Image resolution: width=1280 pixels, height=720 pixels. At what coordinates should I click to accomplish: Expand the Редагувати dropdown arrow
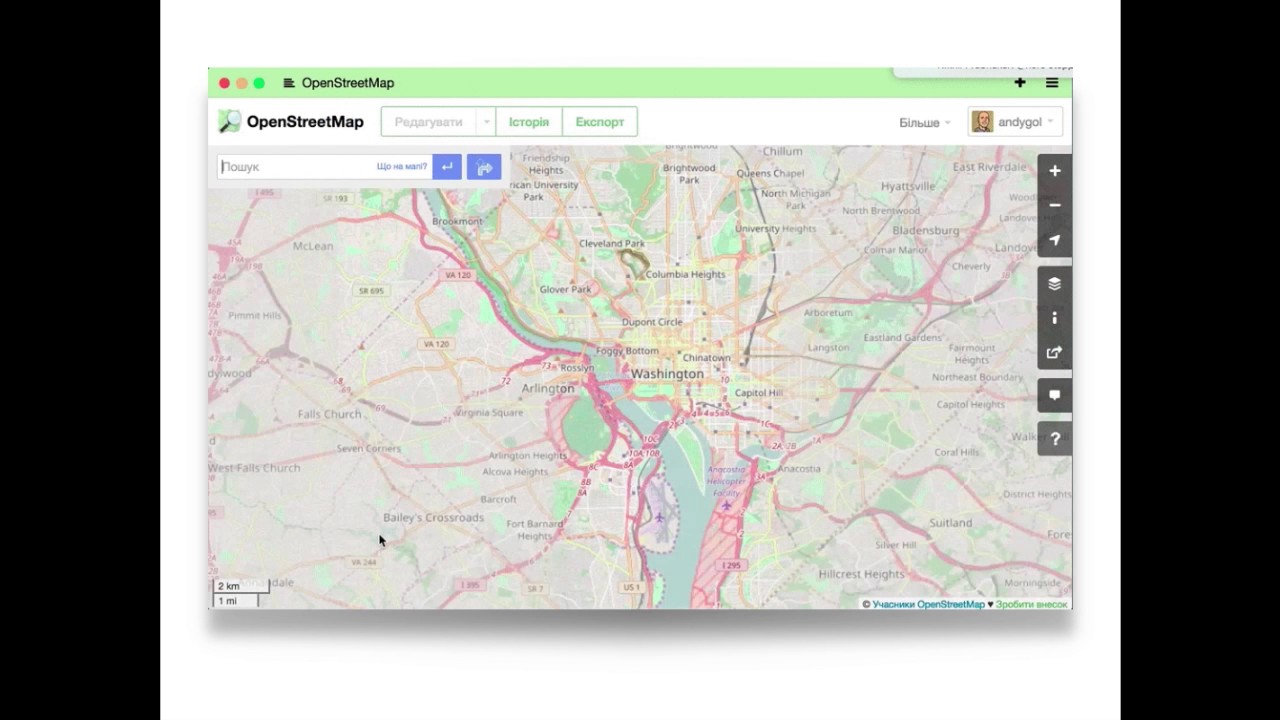point(486,122)
